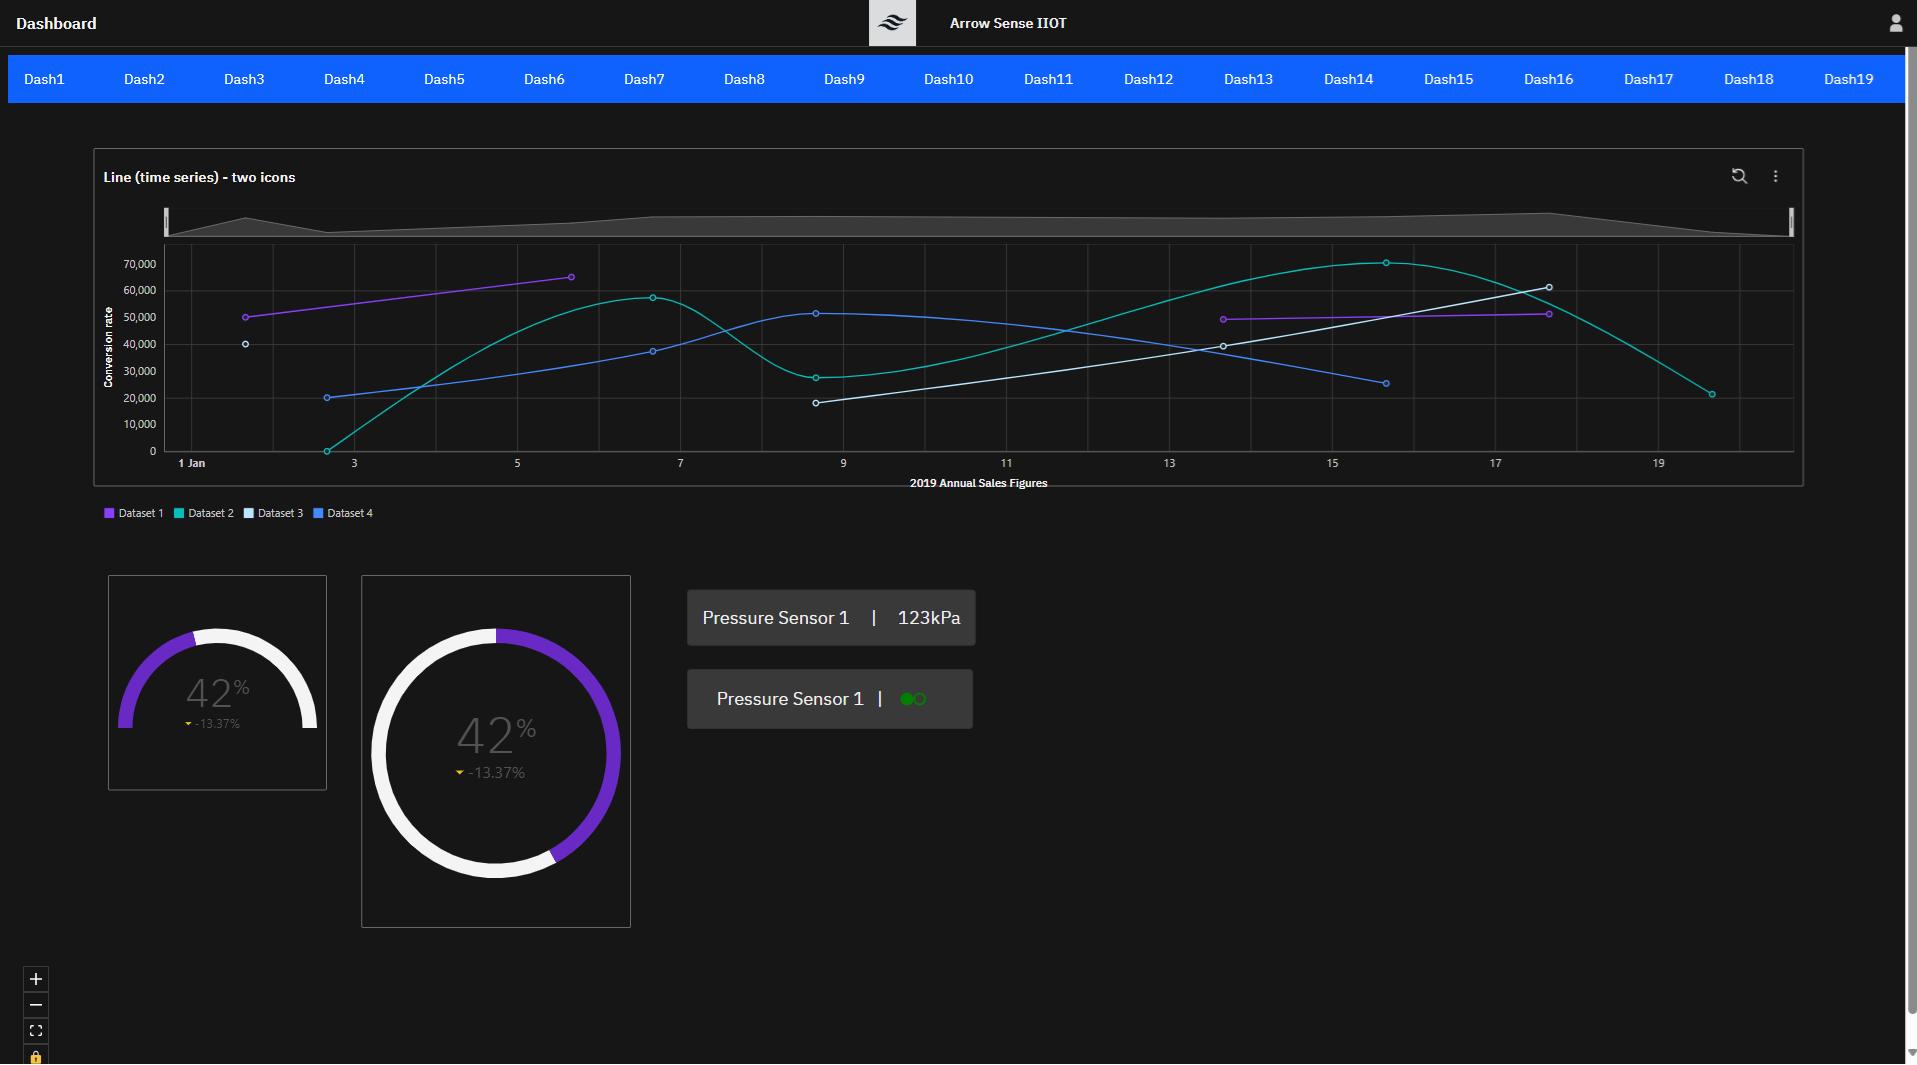This screenshot has height=1065, width=1917.
Task: Toggle Dataset 1 in the legend
Action: coord(134,513)
